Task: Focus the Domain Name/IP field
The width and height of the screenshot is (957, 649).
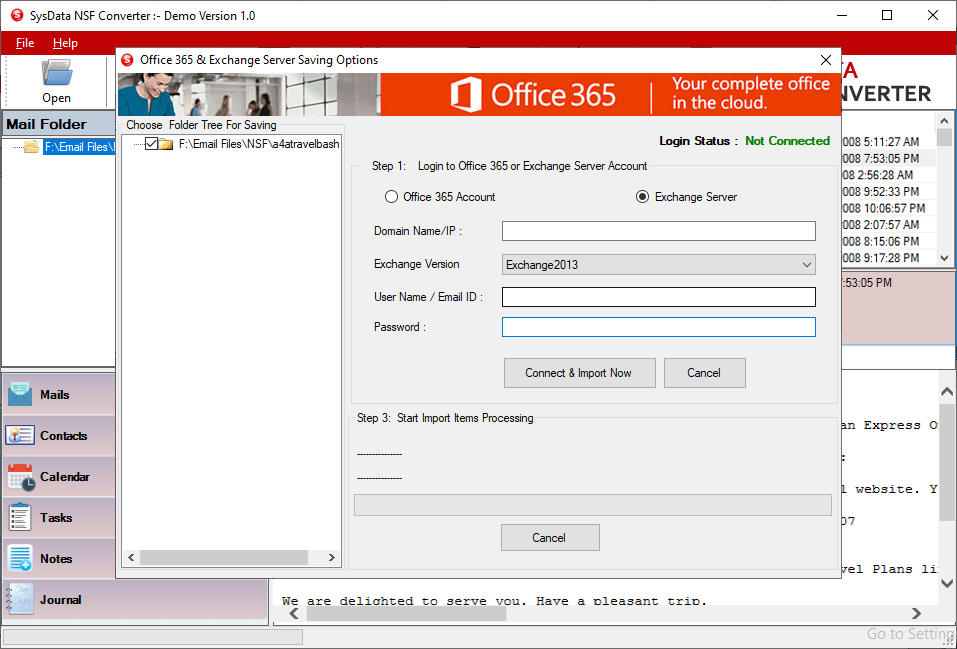Action: (x=659, y=231)
